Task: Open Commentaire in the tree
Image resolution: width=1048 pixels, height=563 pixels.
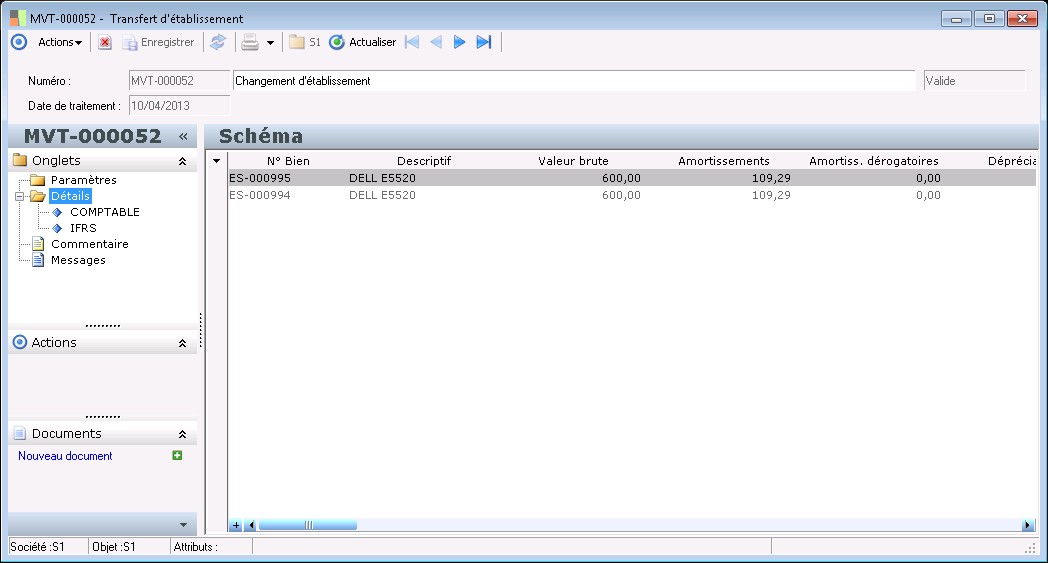Action: (x=90, y=244)
